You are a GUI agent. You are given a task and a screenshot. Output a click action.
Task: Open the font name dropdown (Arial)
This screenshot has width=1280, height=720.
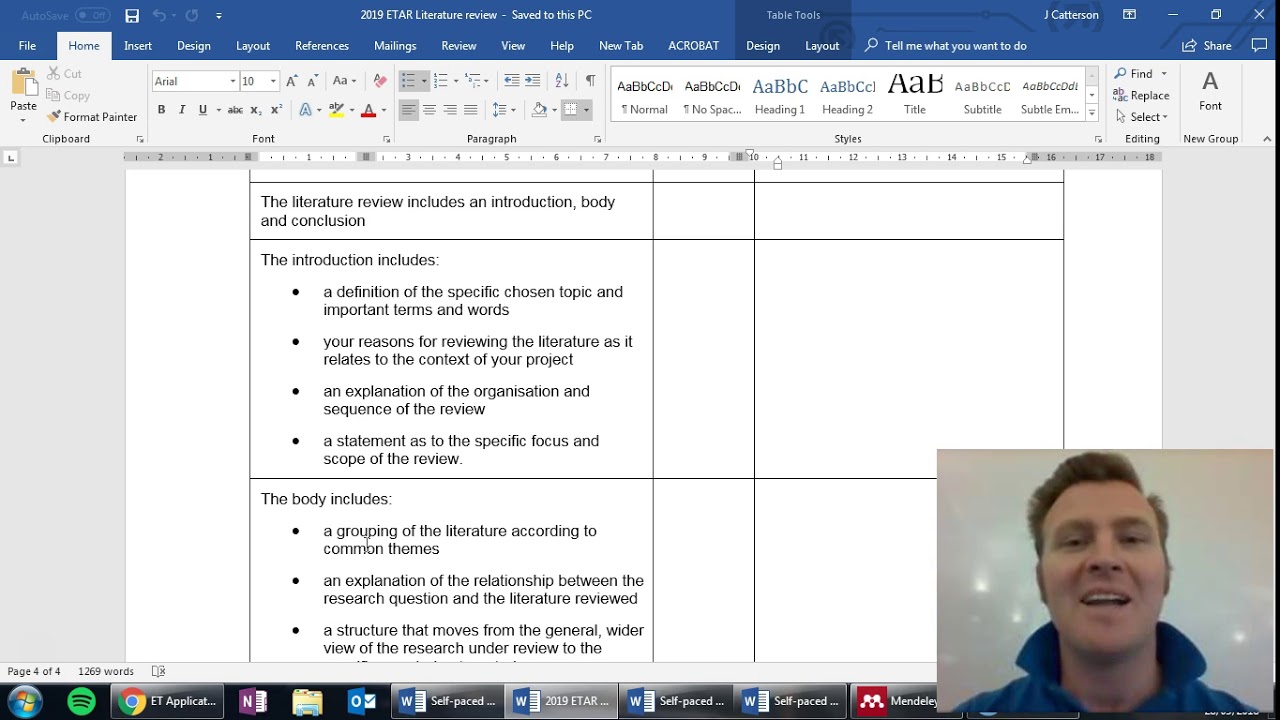pyautogui.click(x=233, y=81)
